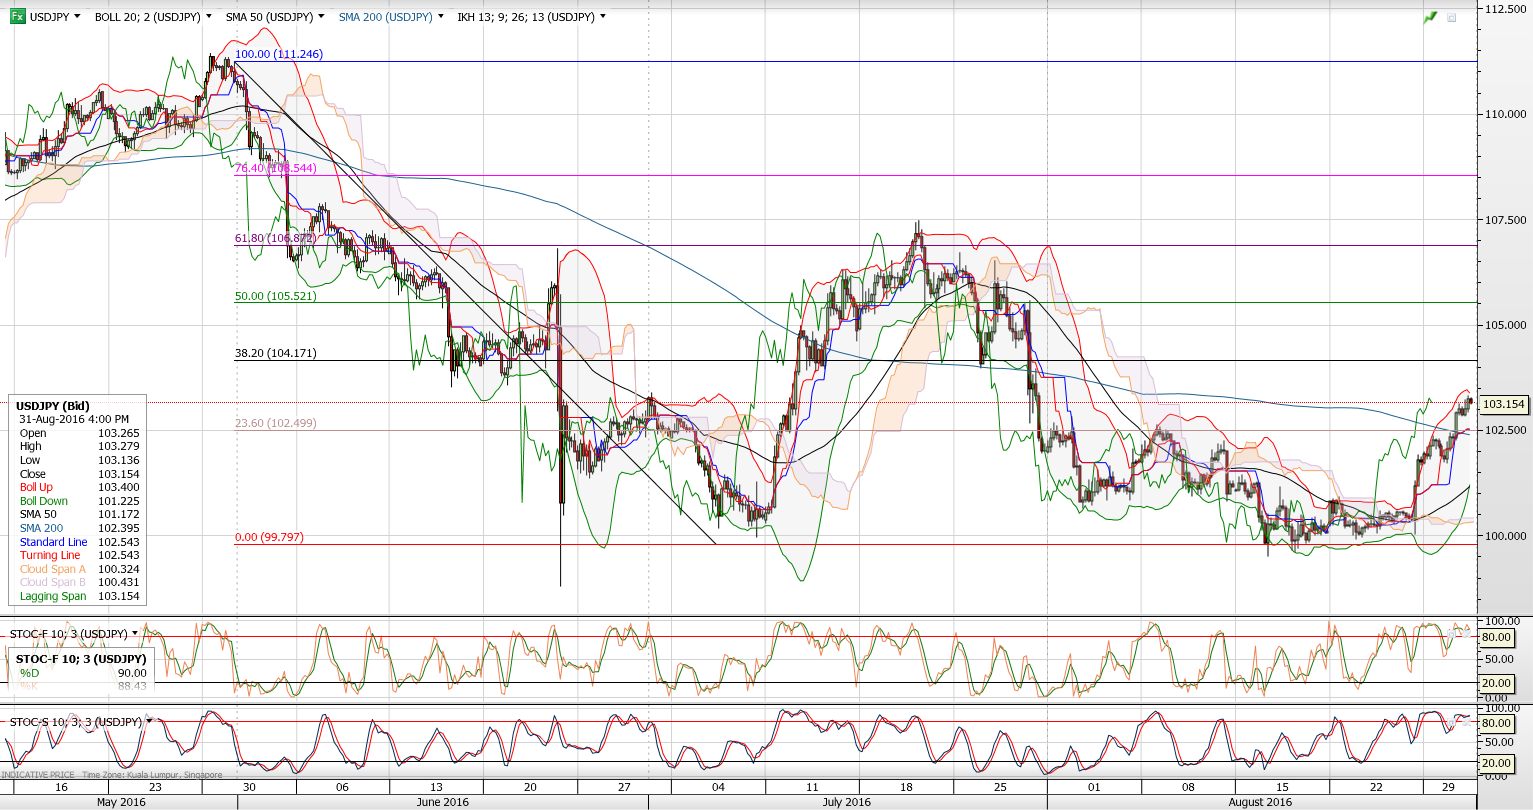Select the 76.40 Fibonacci level label
1533x810 pixels.
(x=275, y=168)
